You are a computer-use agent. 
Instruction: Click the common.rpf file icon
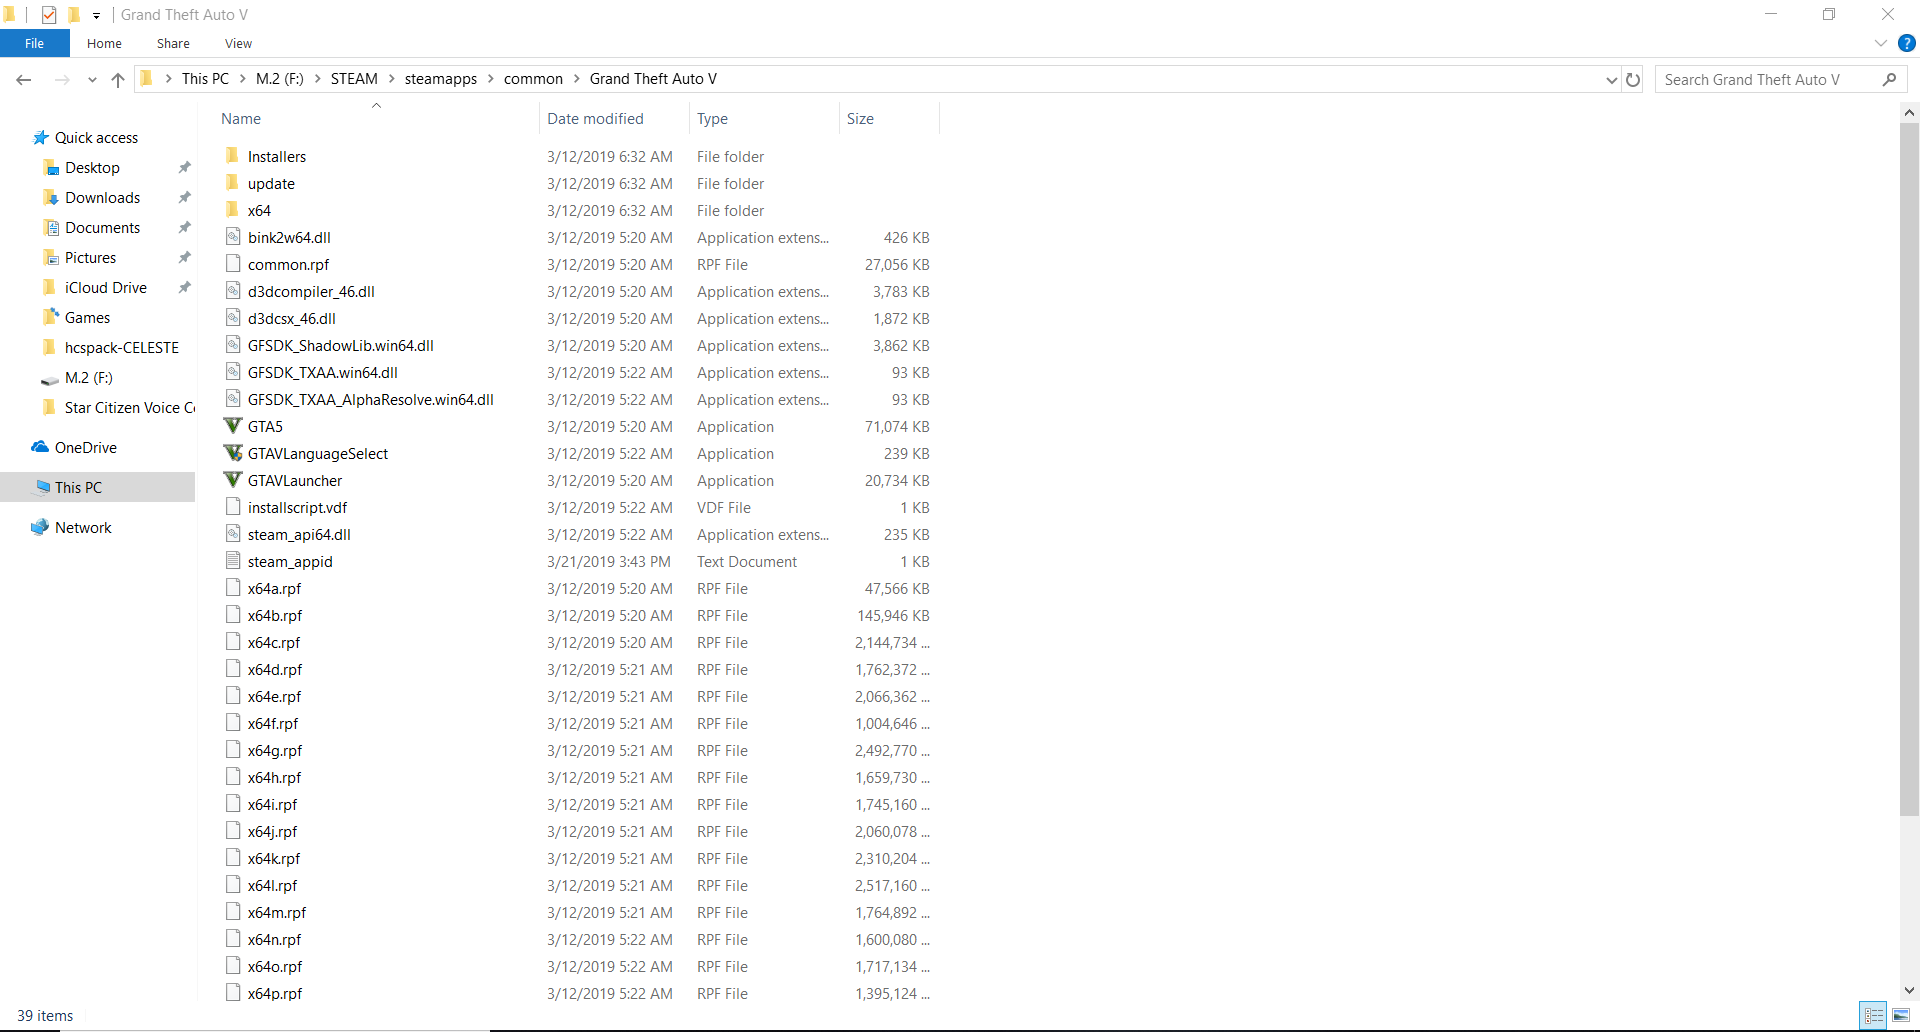coord(233,263)
